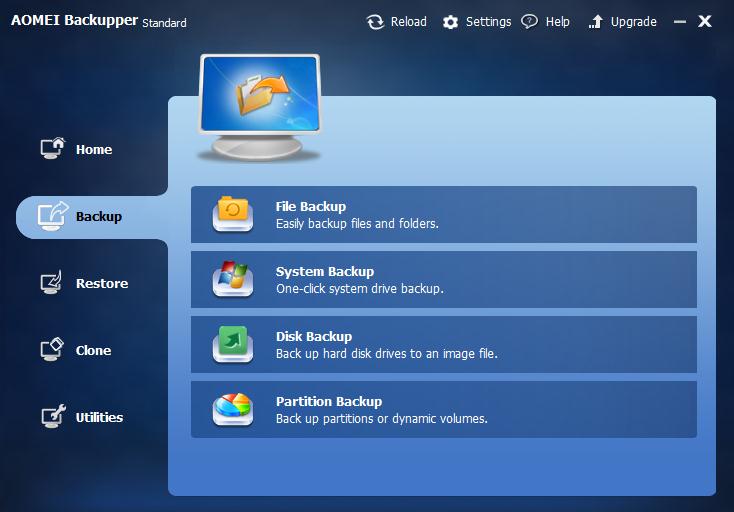Click 'Back up partitions or dynamic volumes.' text
The width and height of the screenshot is (734, 512).
(x=382, y=419)
